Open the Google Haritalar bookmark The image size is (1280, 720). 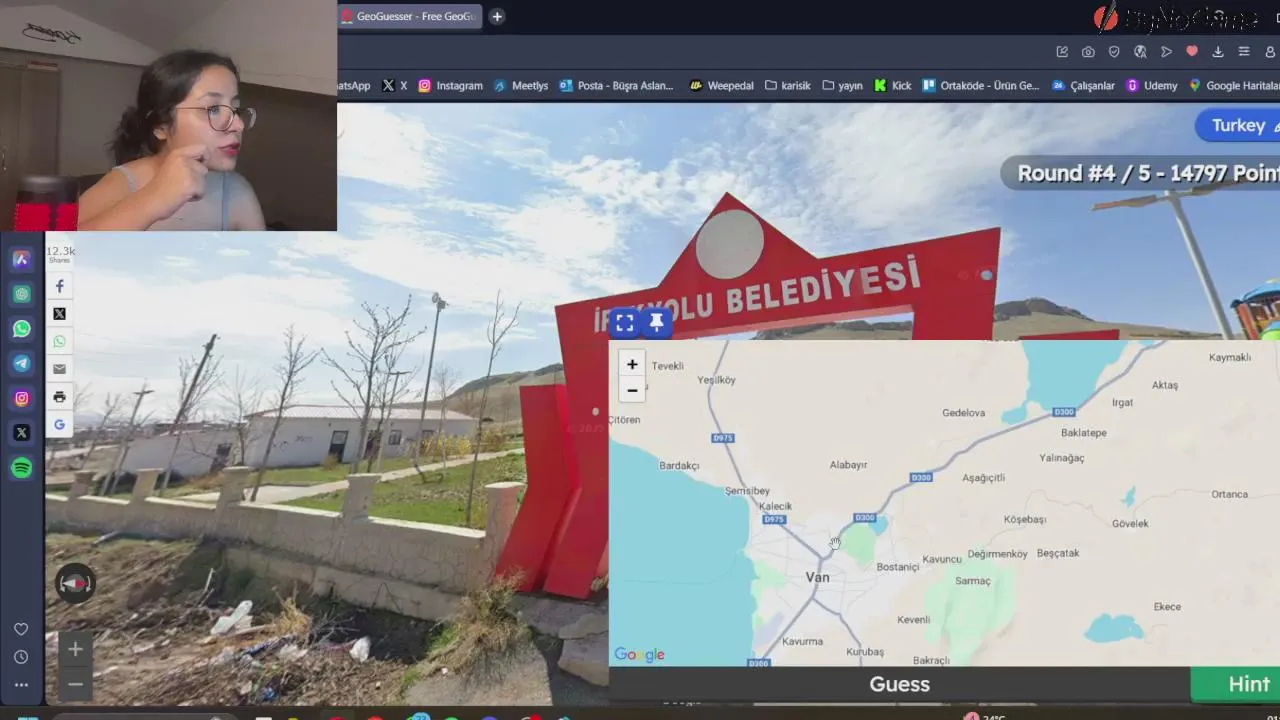pyautogui.click(x=1234, y=86)
